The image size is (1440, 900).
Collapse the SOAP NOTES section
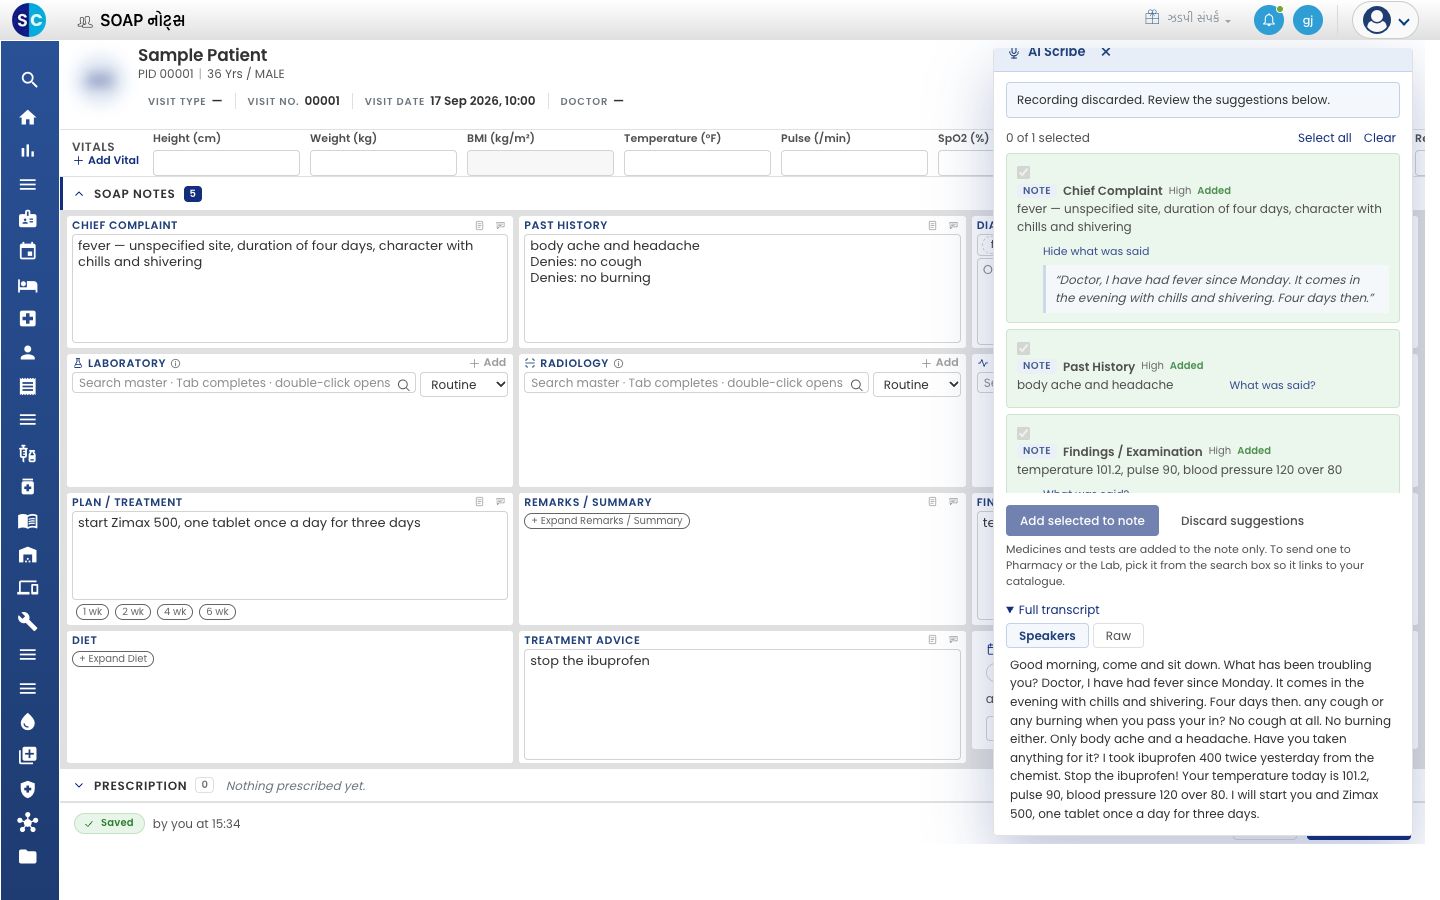pos(79,194)
